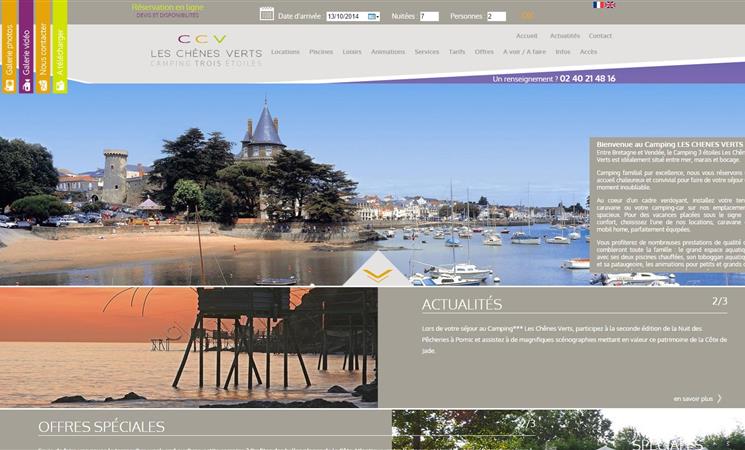Click the fishing hut sunset thumbnail
The height and width of the screenshot is (450, 745).
(189, 347)
